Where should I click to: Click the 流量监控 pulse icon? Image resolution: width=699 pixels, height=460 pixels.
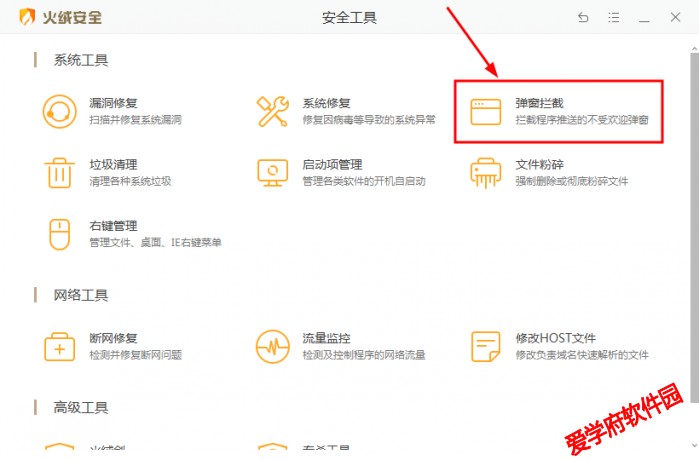pyautogui.click(x=272, y=347)
